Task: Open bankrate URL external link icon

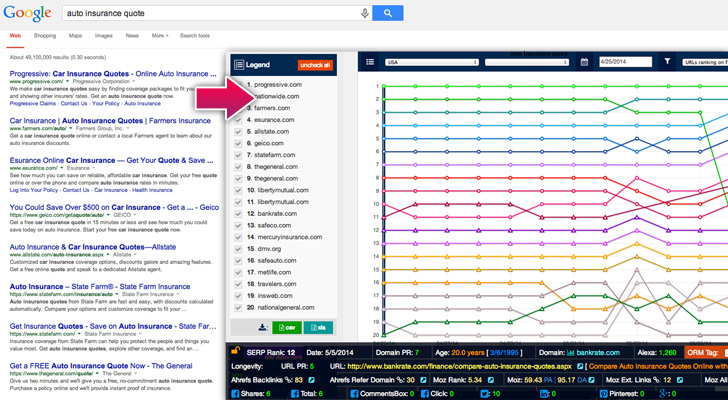Action: click(x=580, y=367)
